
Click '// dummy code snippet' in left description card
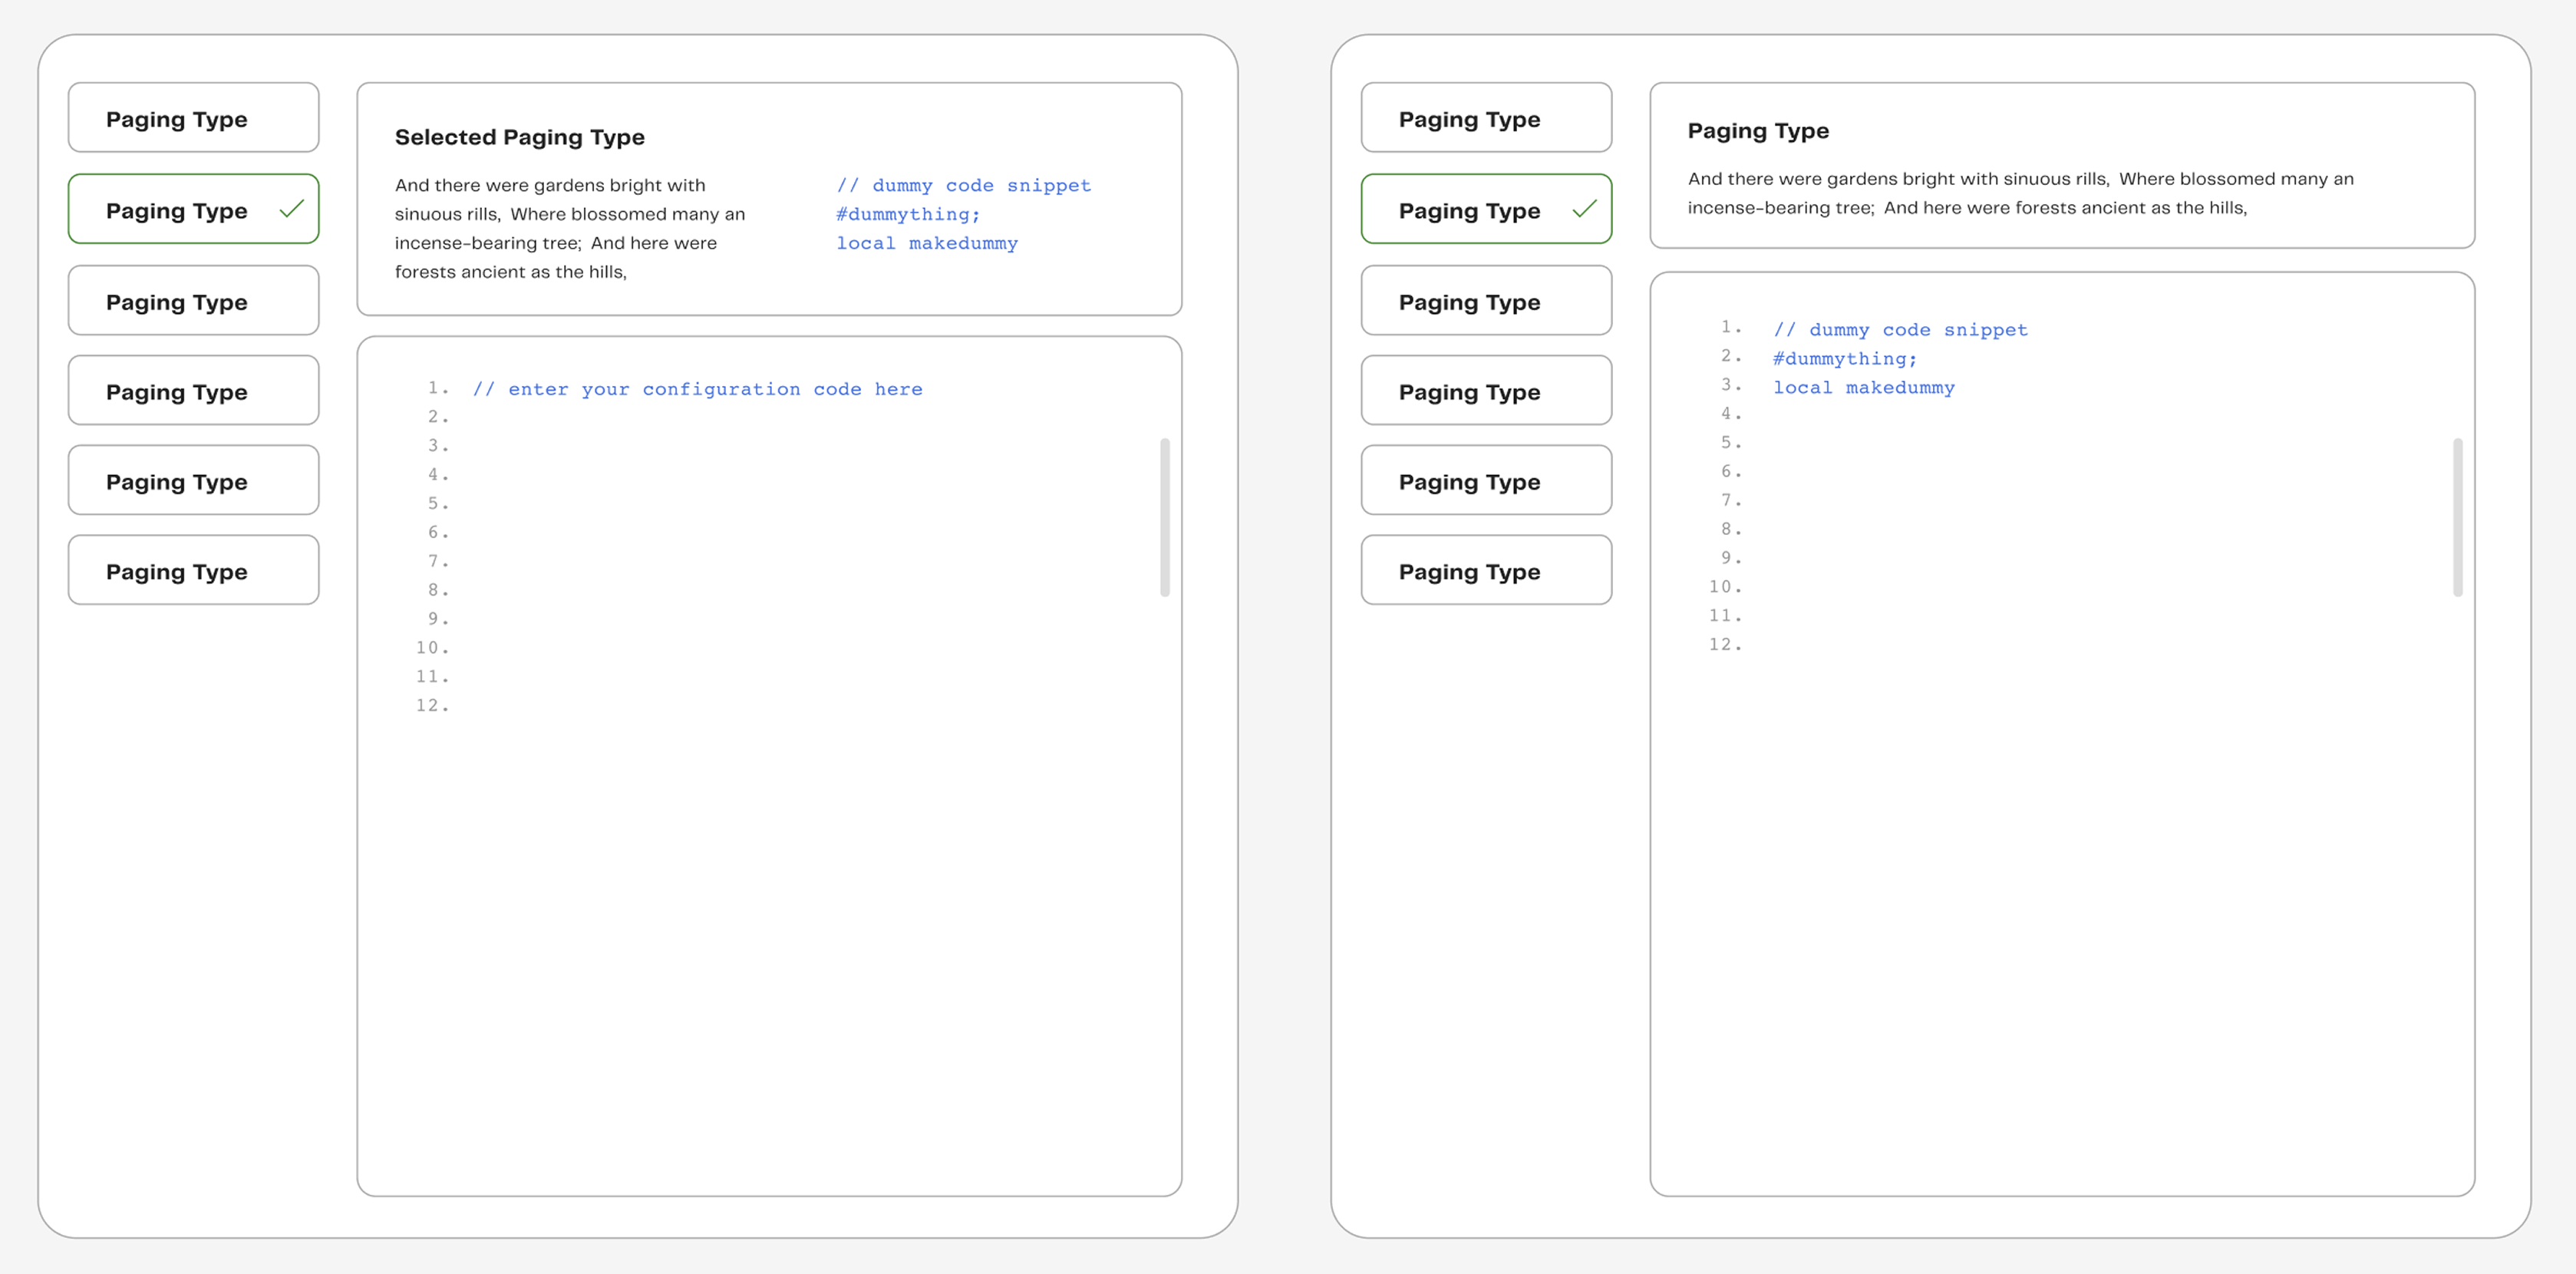tap(964, 185)
